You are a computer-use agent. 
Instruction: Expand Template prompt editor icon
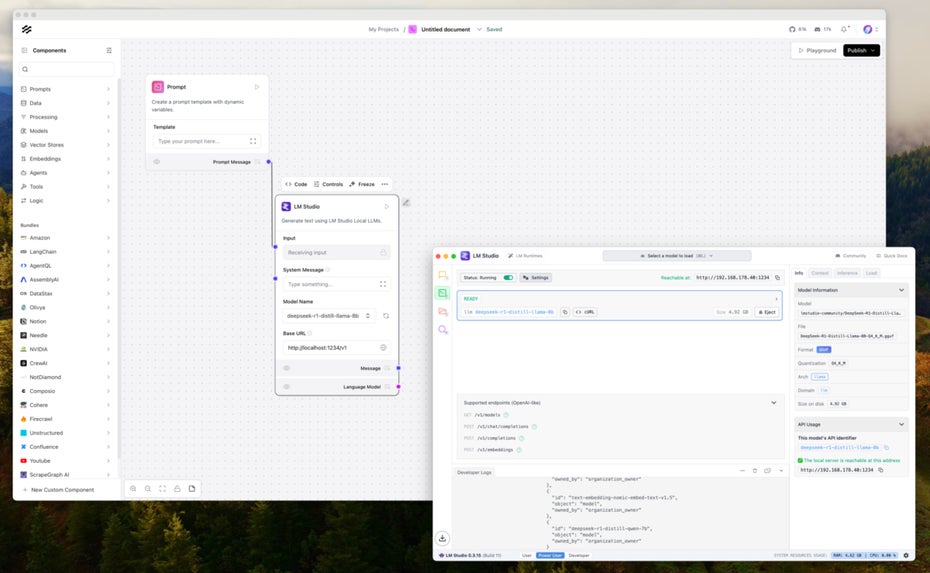pos(253,141)
